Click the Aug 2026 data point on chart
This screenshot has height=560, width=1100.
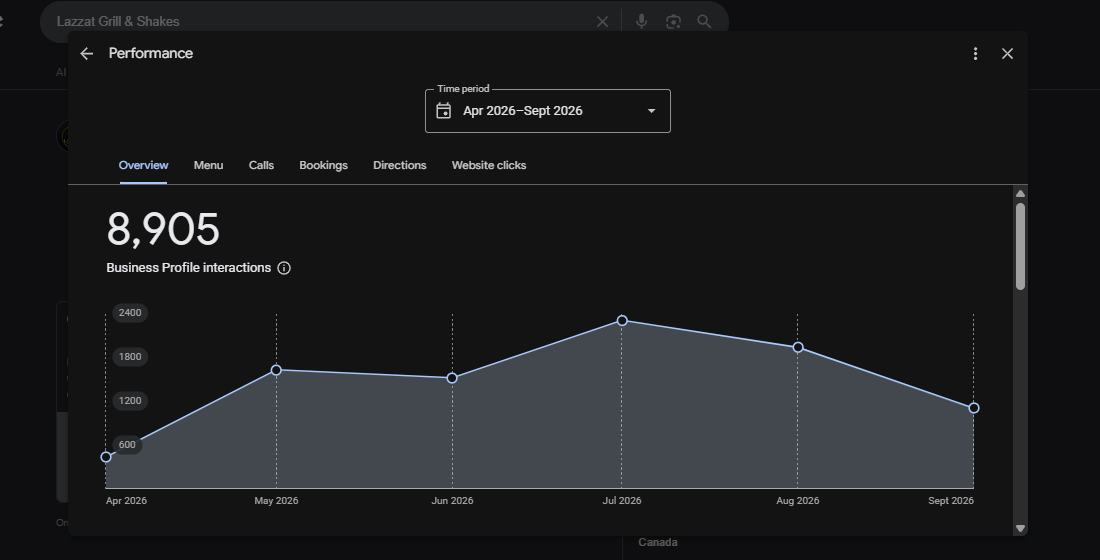coord(798,347)
